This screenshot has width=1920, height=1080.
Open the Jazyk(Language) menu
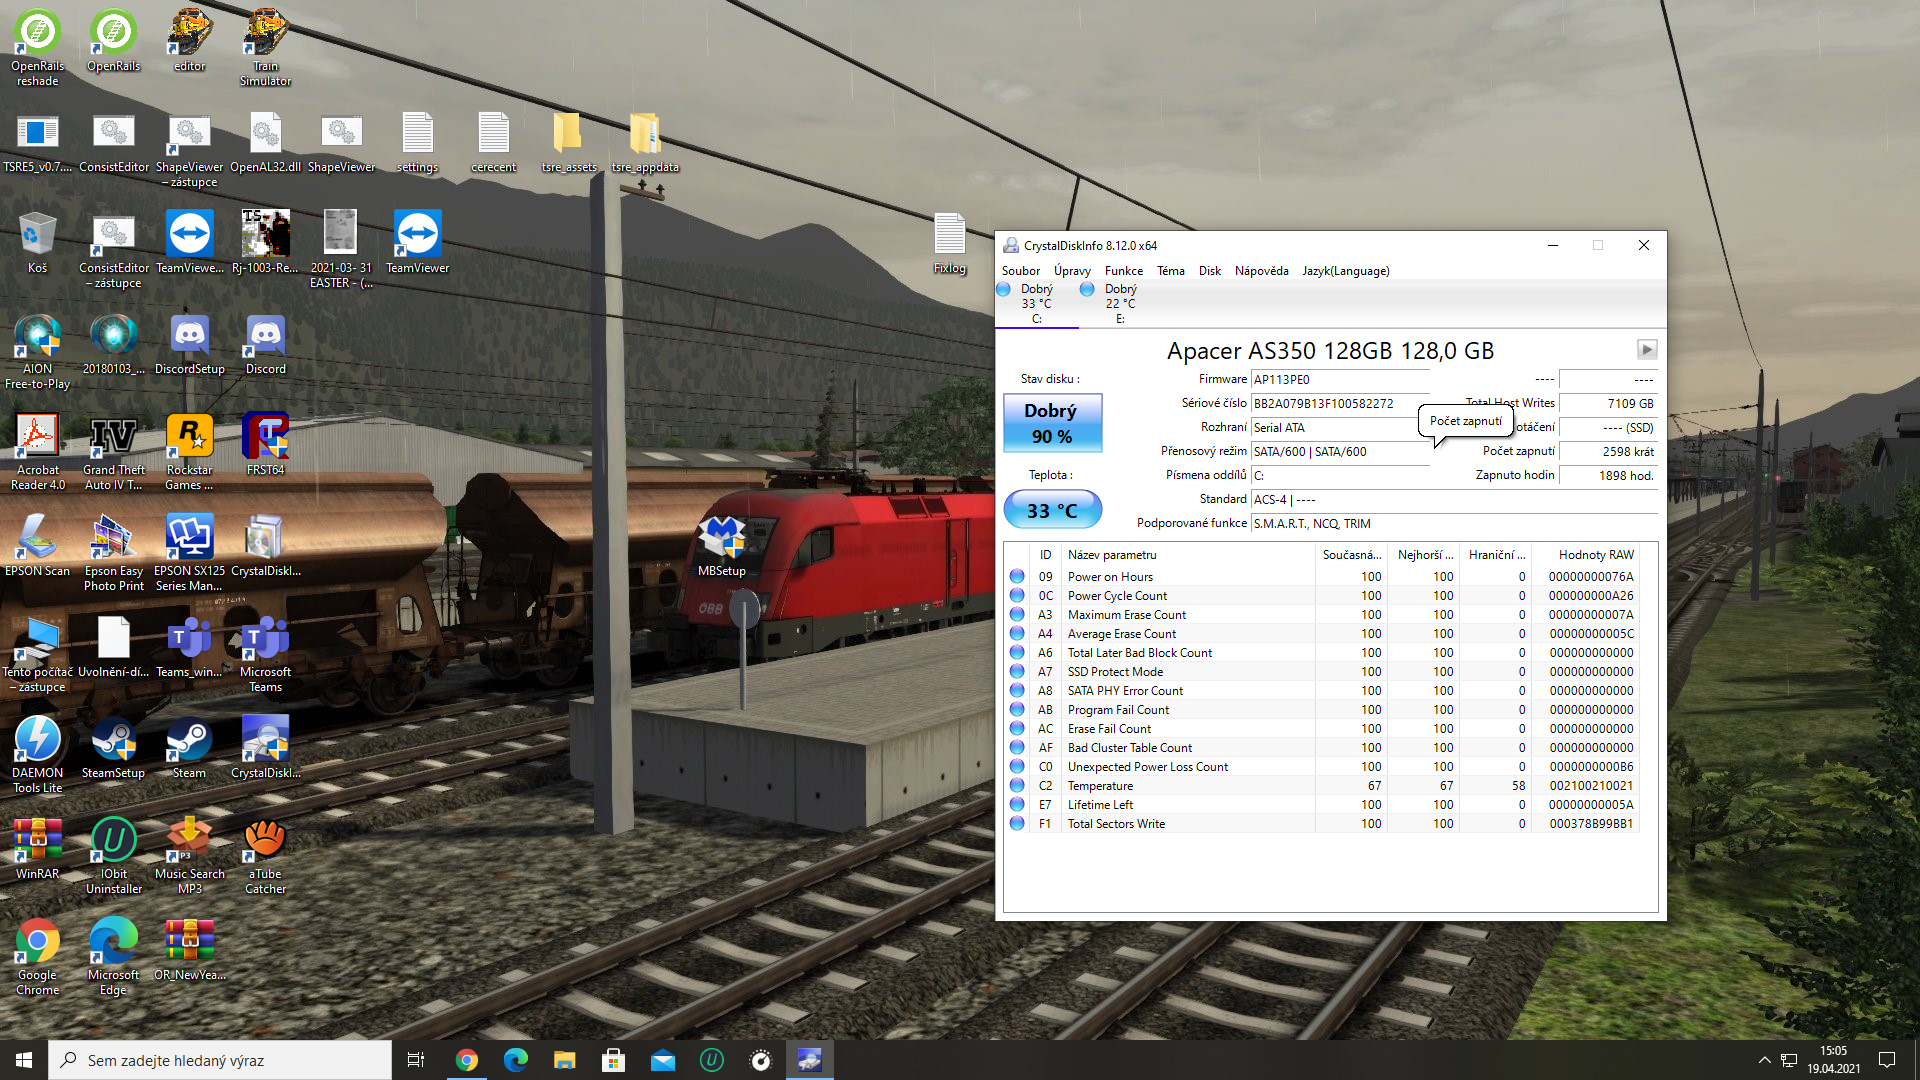(1345, 271)
